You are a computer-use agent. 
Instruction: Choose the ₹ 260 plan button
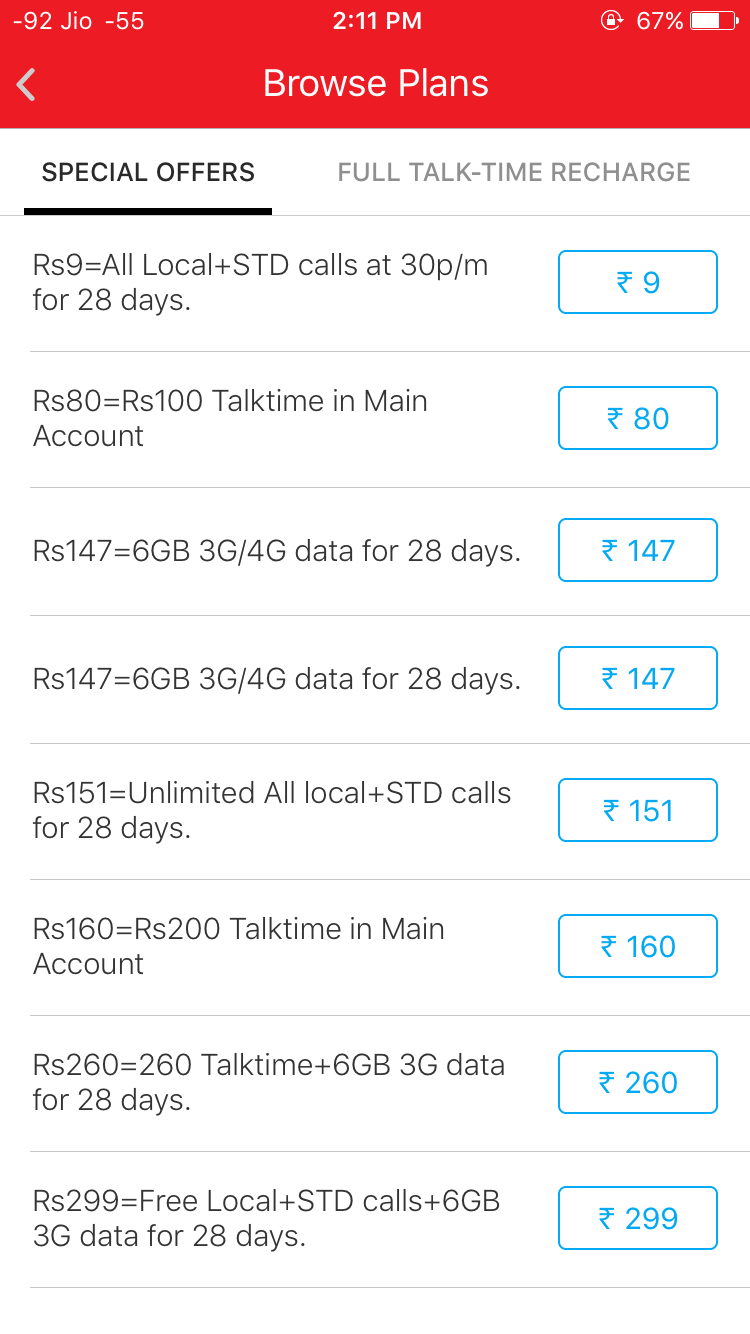click(x=637, y=1082)
